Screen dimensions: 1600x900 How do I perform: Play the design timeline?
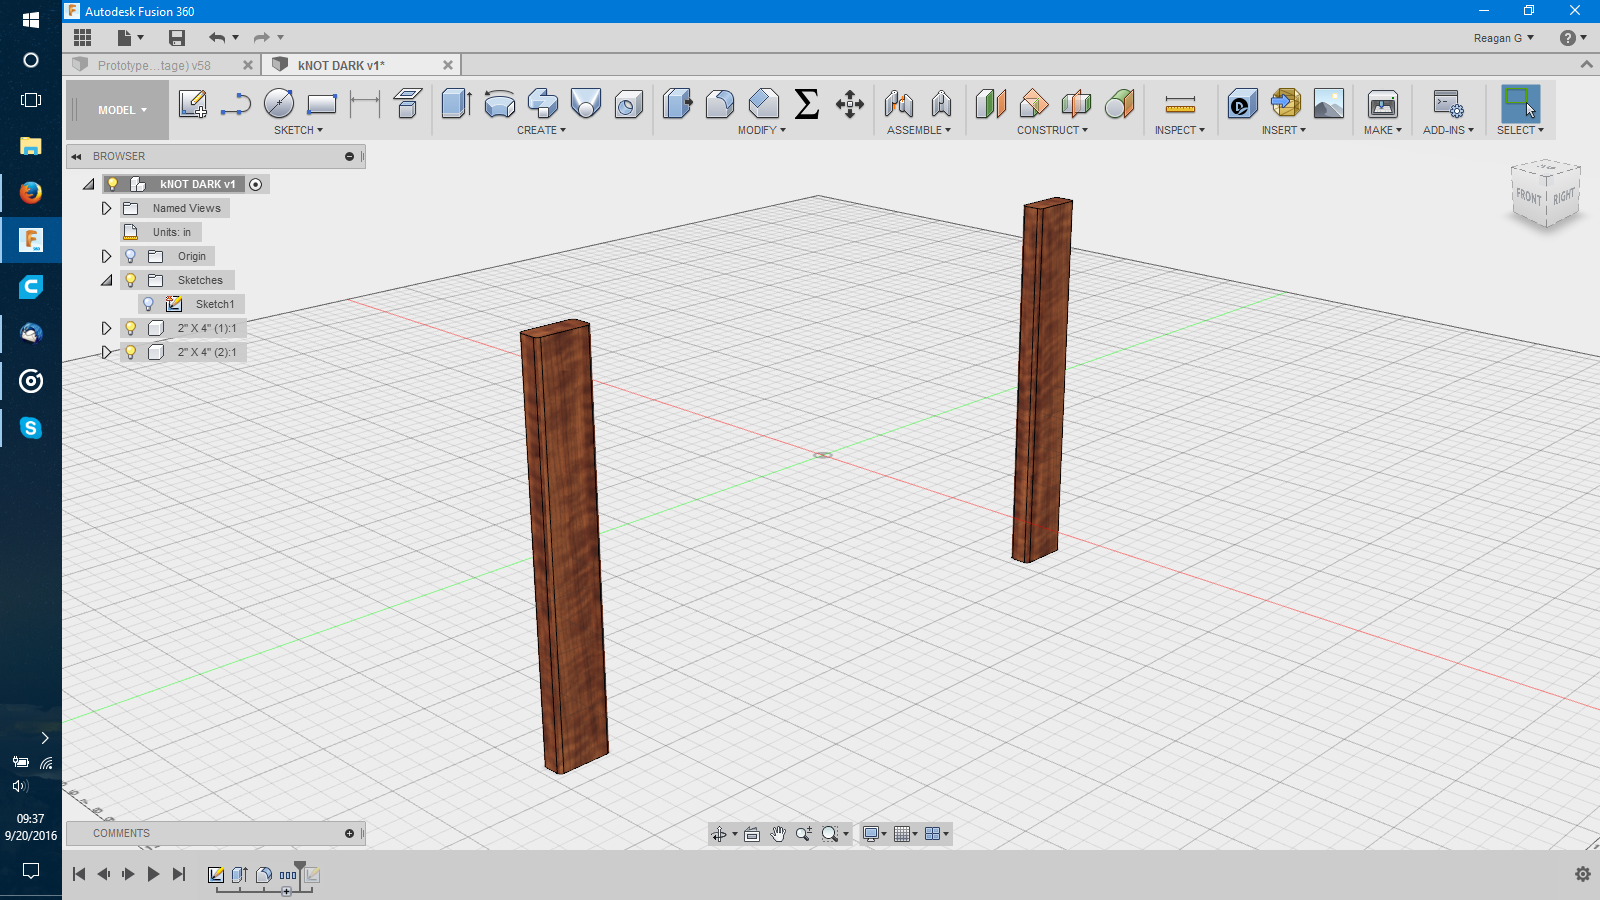click(153, 874)
